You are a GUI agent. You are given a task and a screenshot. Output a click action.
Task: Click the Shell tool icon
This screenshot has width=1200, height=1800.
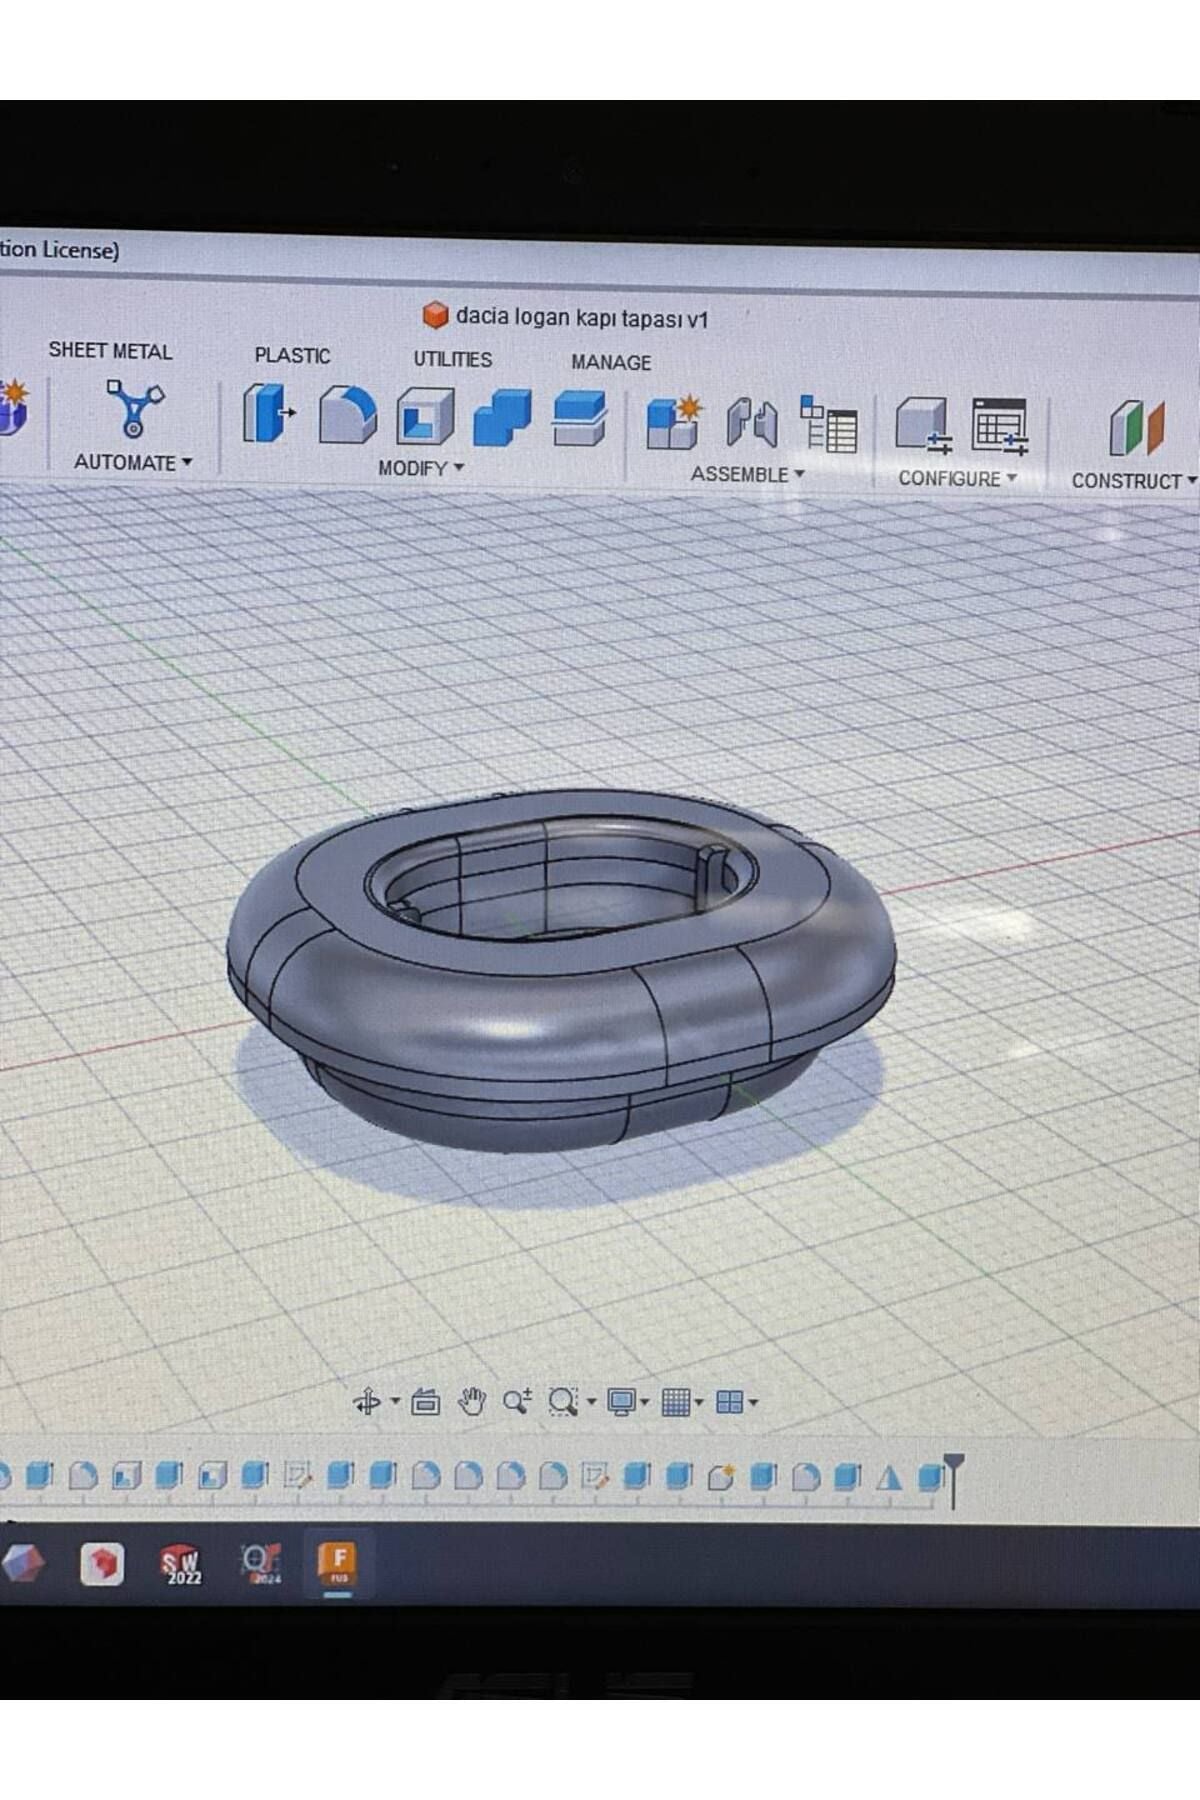tap(425, 418)
